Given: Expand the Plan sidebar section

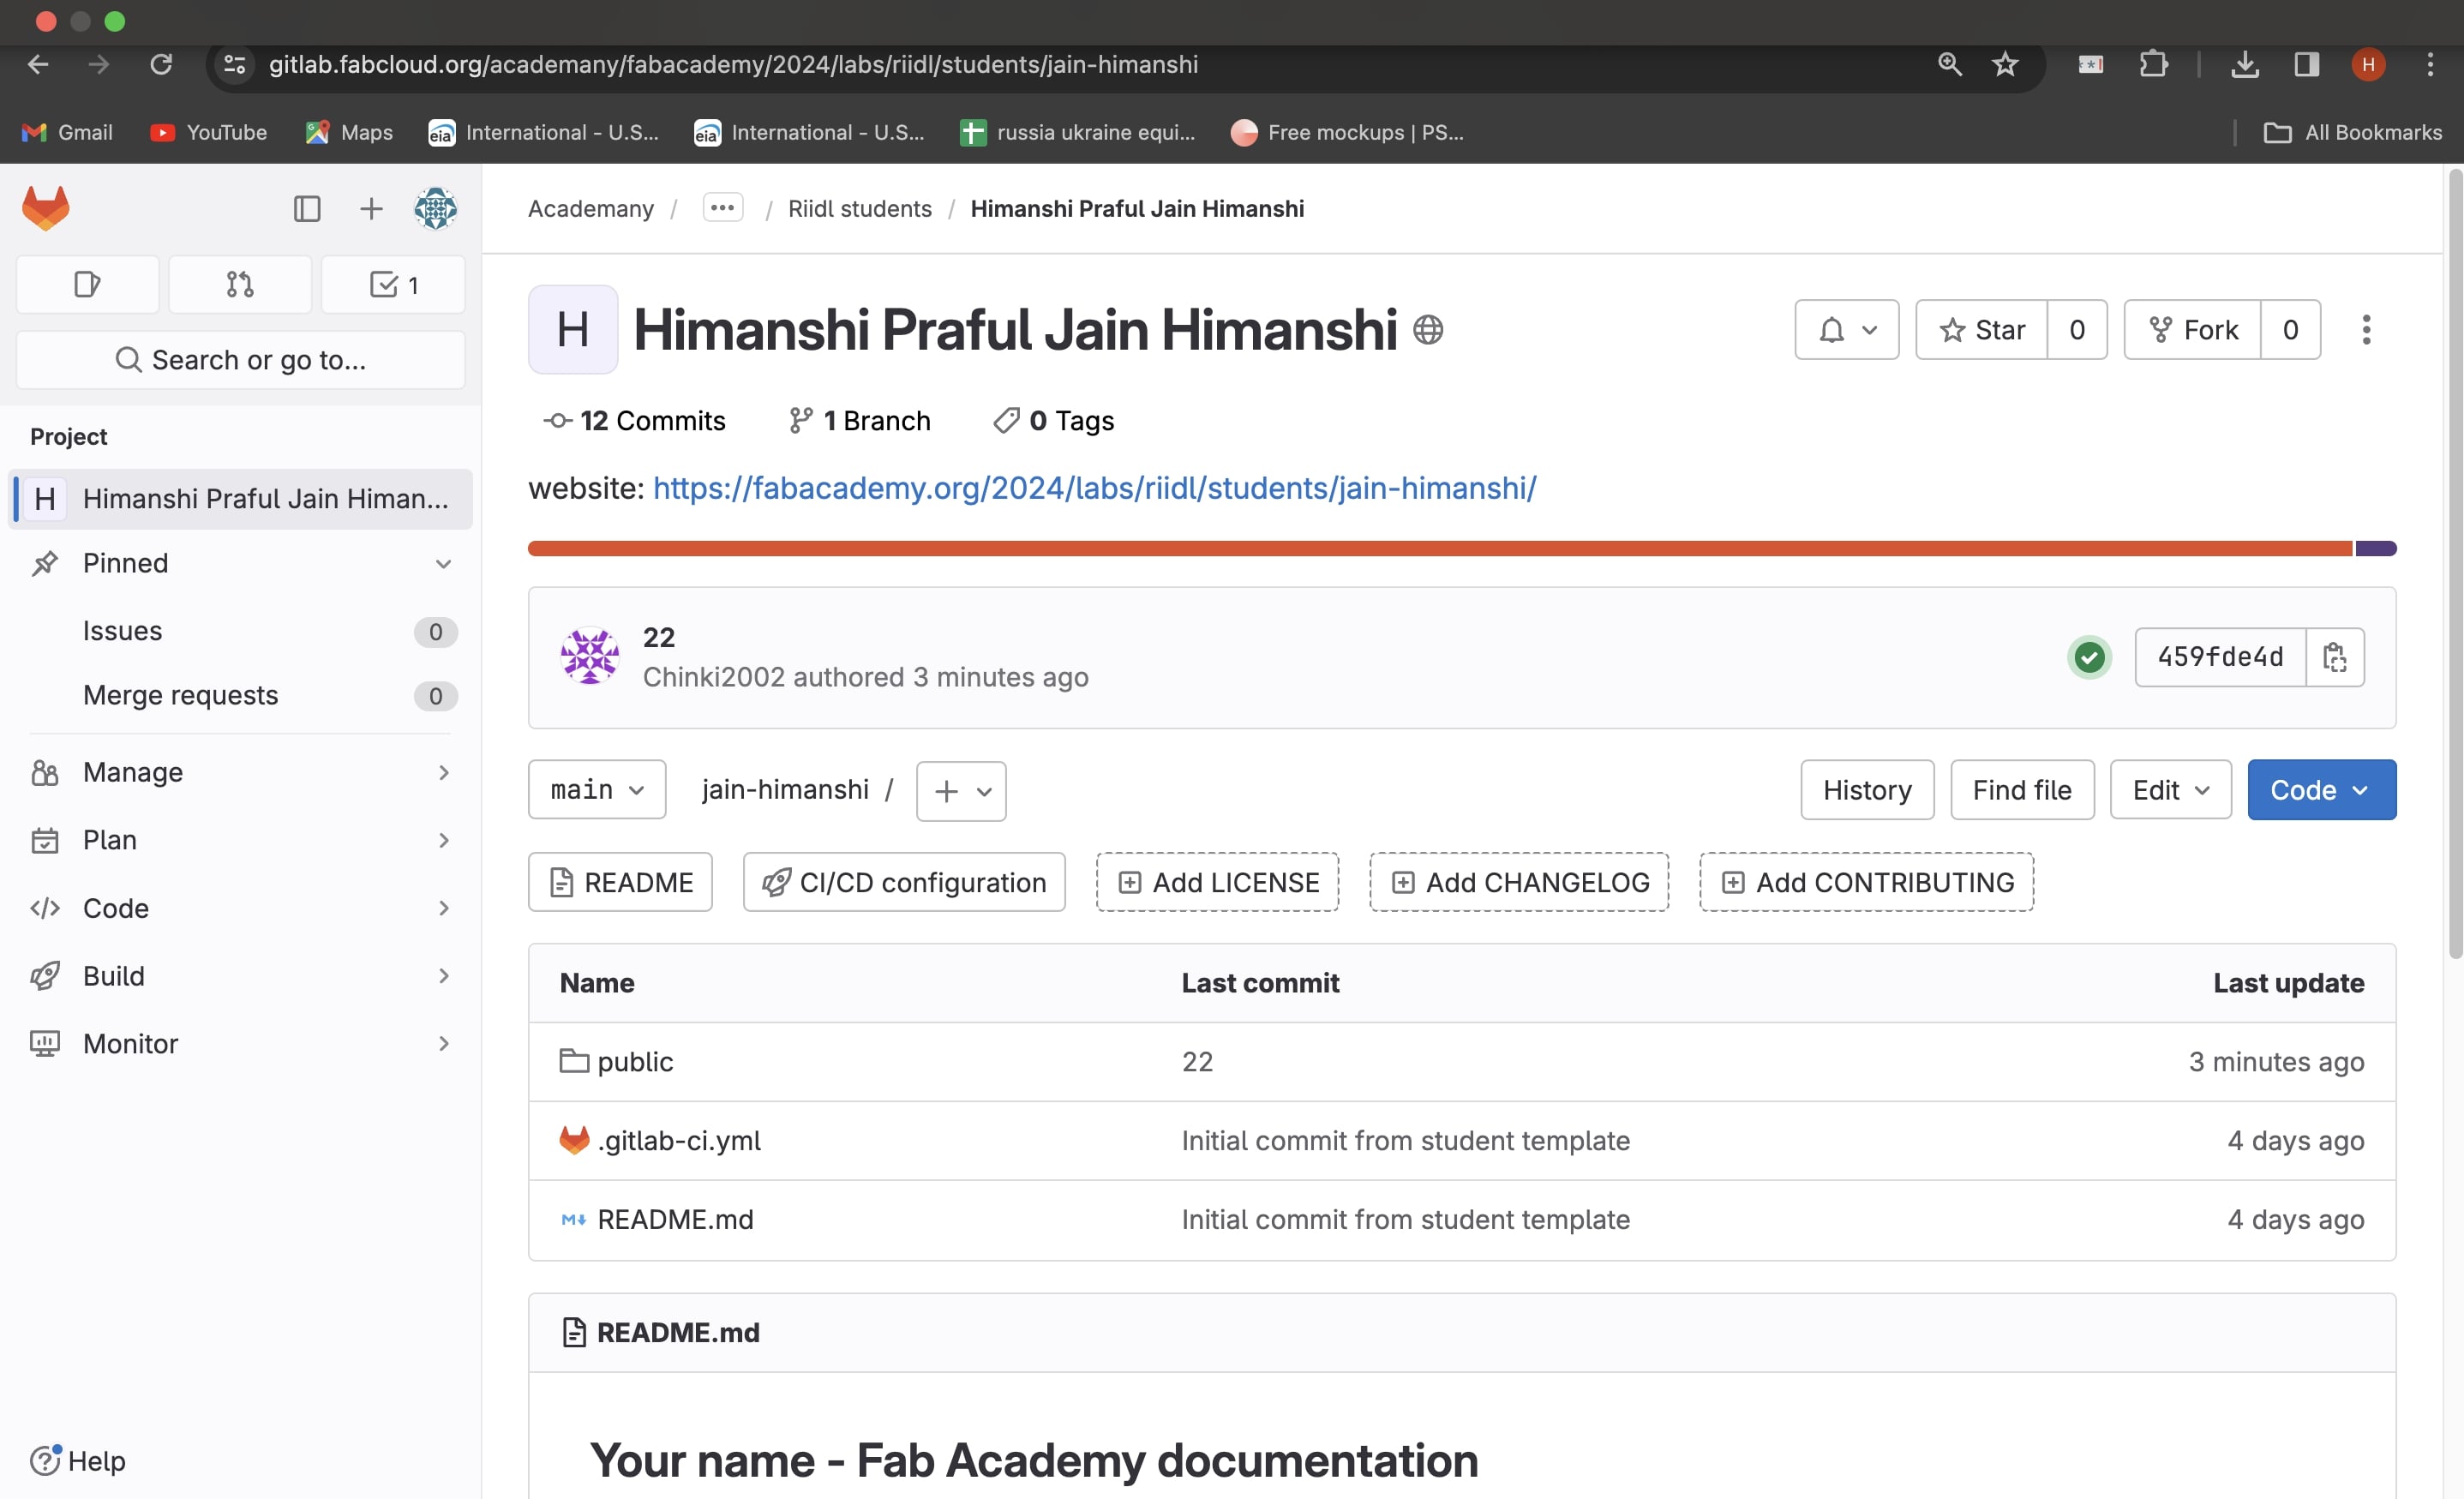Looking at the screenshot, I should click(x=240, y=840).
